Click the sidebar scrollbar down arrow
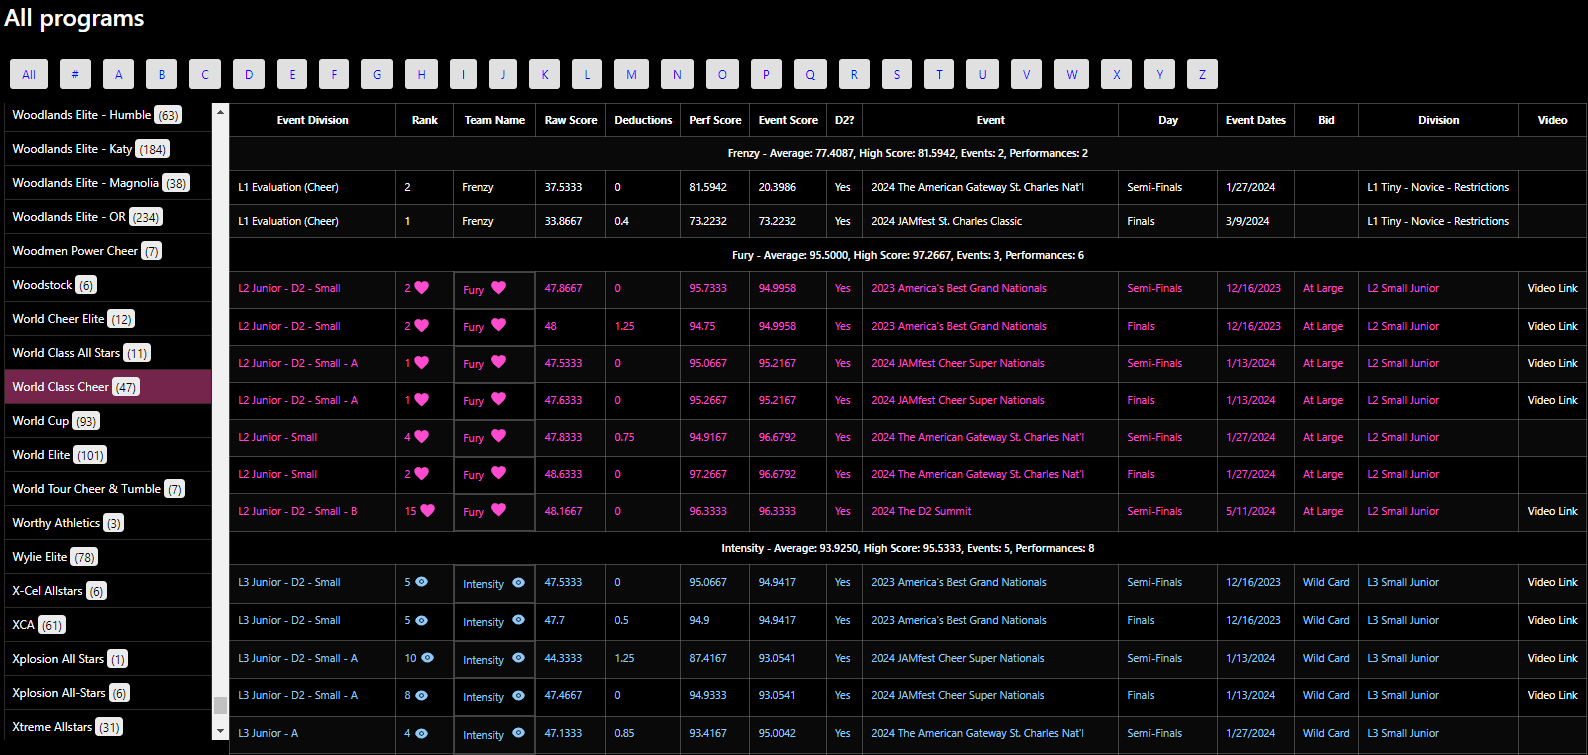 (220, 731)
